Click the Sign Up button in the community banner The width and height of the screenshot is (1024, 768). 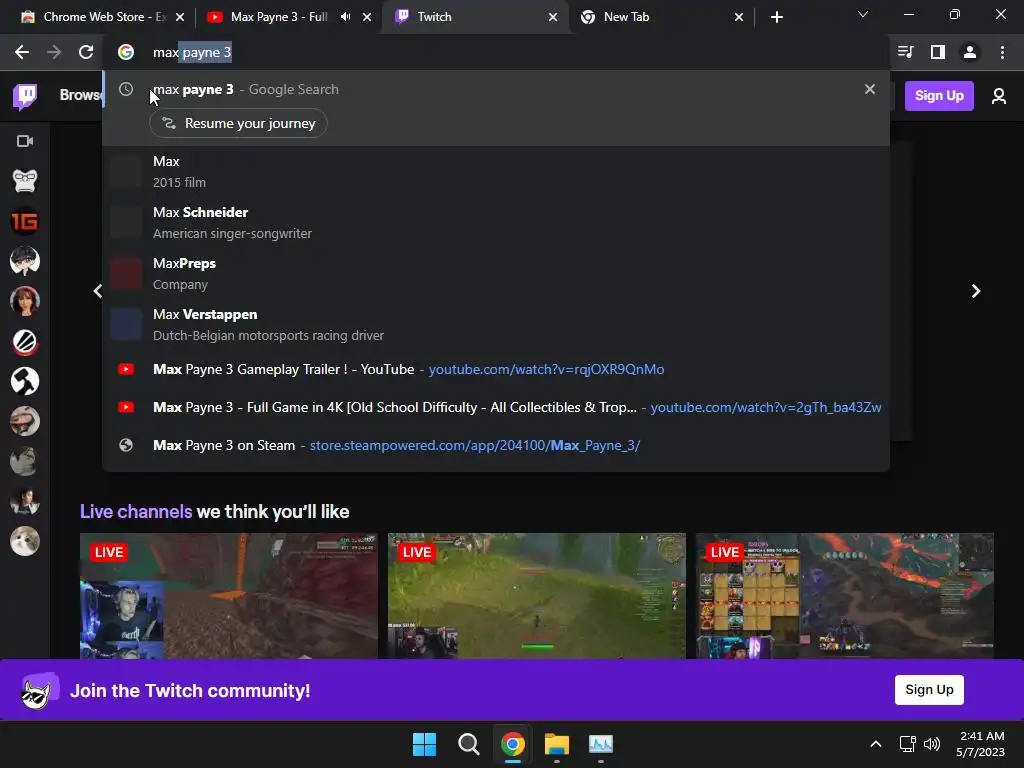pos(929,690)
